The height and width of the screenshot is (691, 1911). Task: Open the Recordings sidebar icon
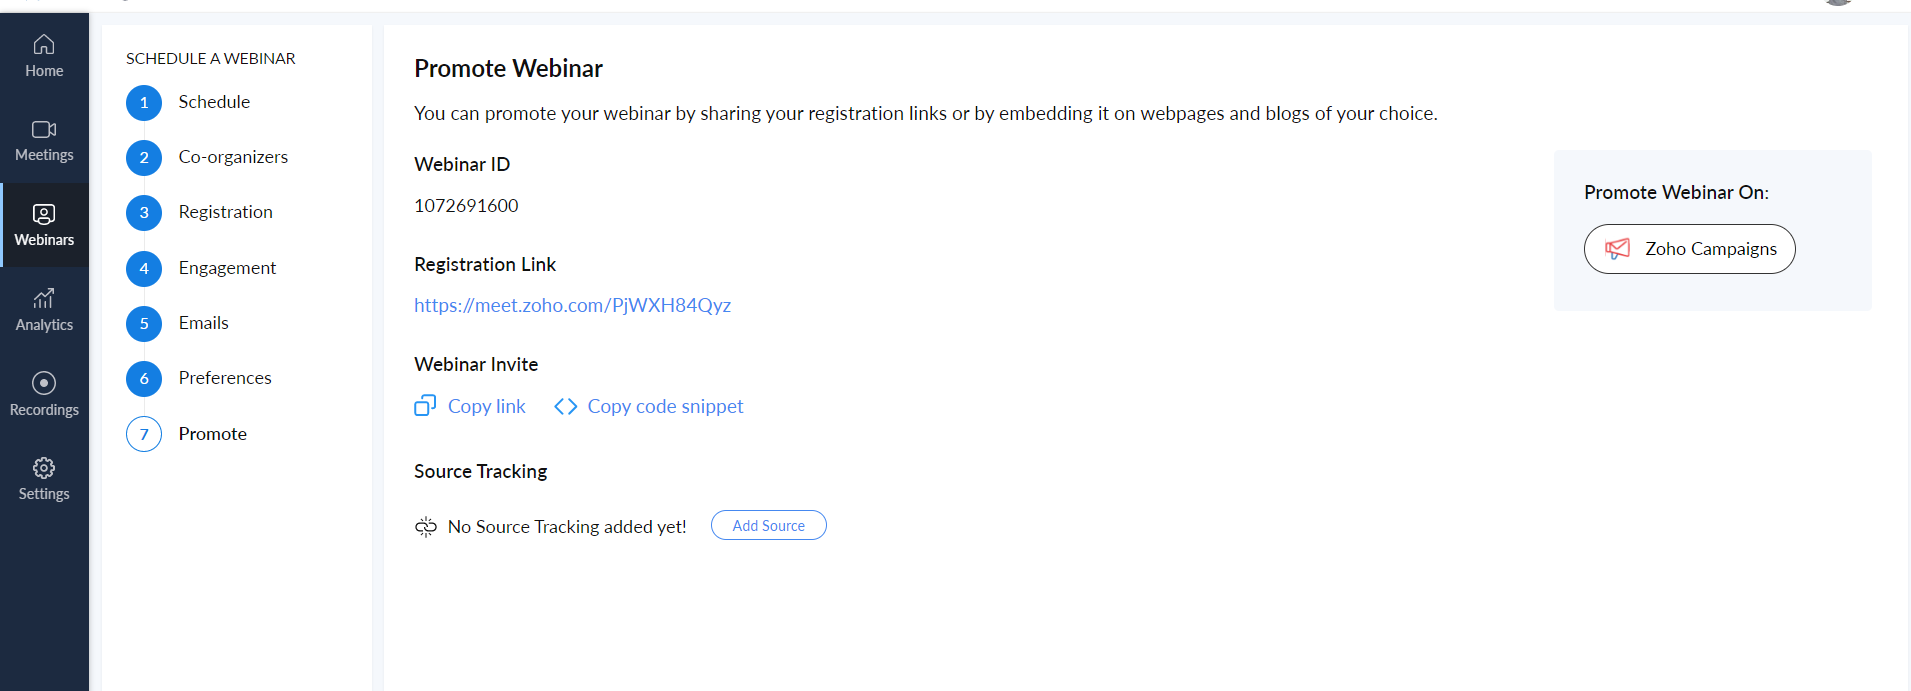(44, 383)
